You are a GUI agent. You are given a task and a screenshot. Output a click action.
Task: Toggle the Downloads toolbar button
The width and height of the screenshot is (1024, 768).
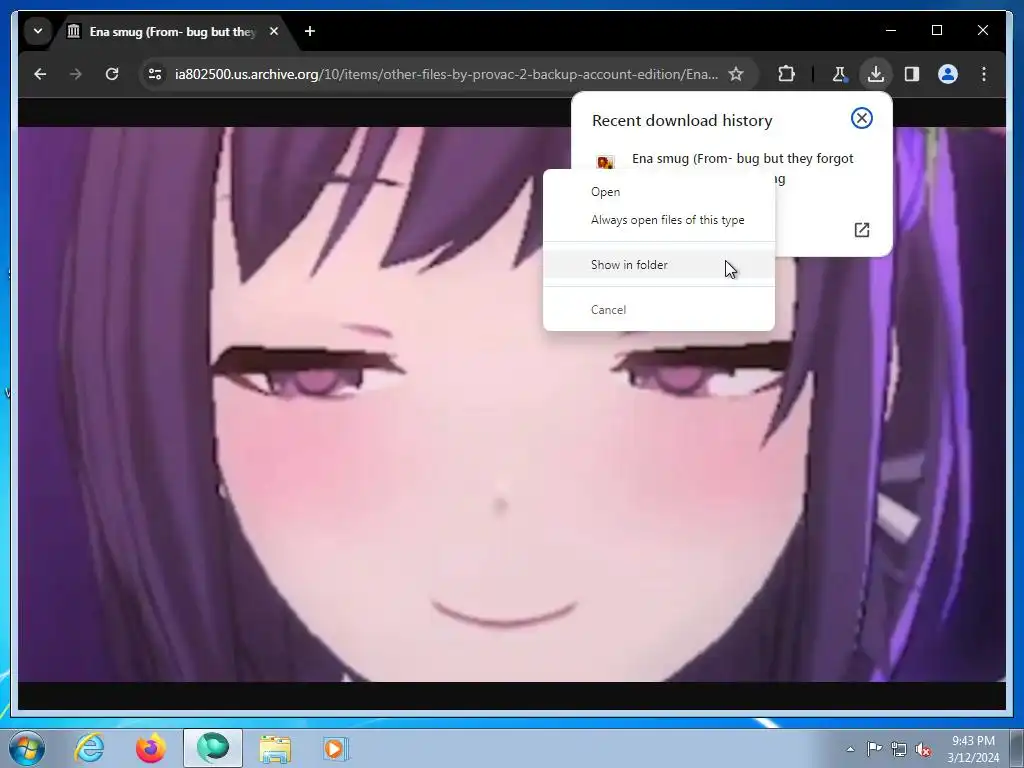pos(876,74)
